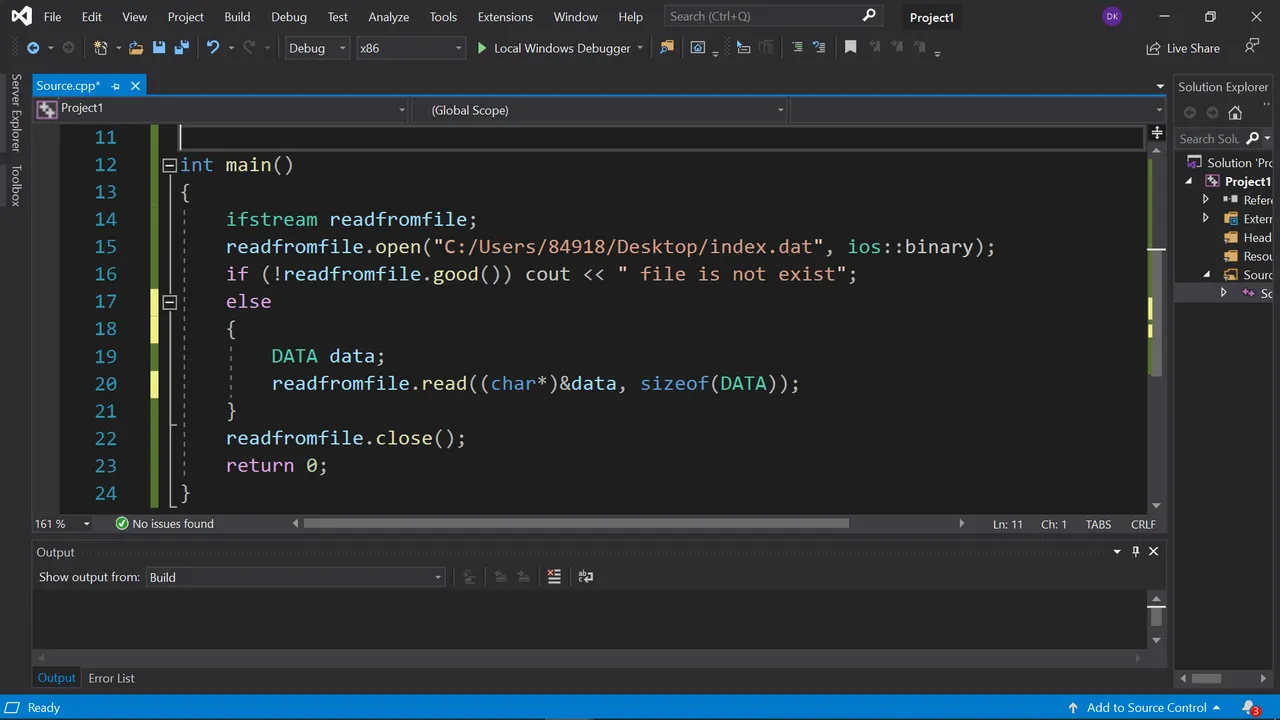This screenshot has height=720, width=1280.
Task: Open the debugger target dropdown arrow
Action: pos(640,48)
